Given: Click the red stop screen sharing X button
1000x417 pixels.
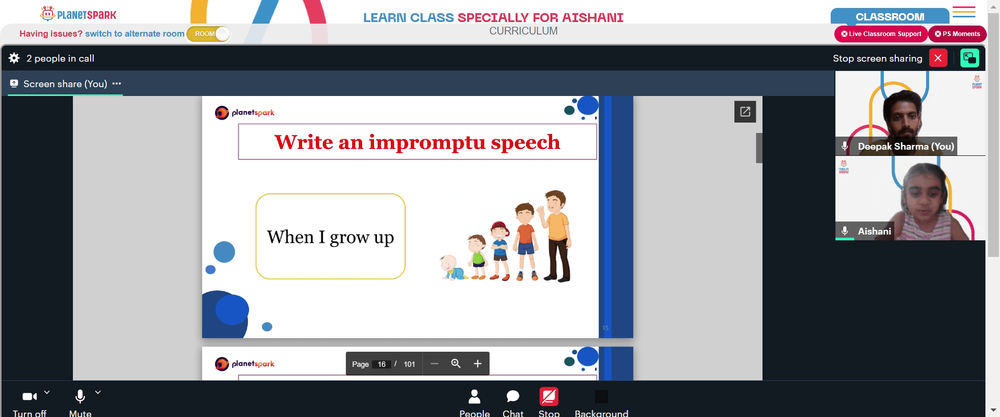Looking at the screenshot, I should (x=938, y=58).
